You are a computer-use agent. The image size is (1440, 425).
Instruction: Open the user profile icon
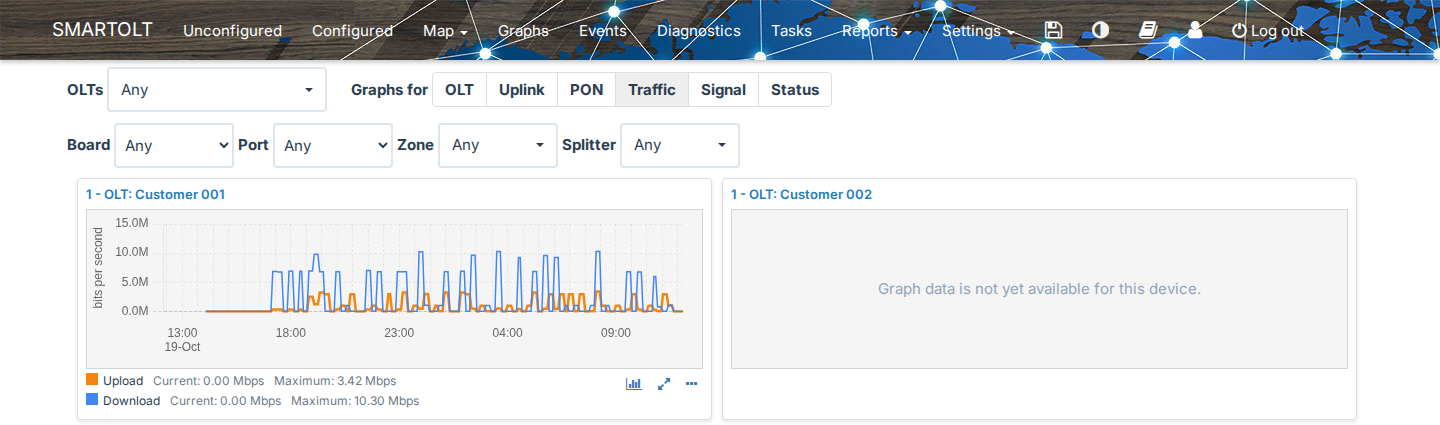(x=1194, y=30)
